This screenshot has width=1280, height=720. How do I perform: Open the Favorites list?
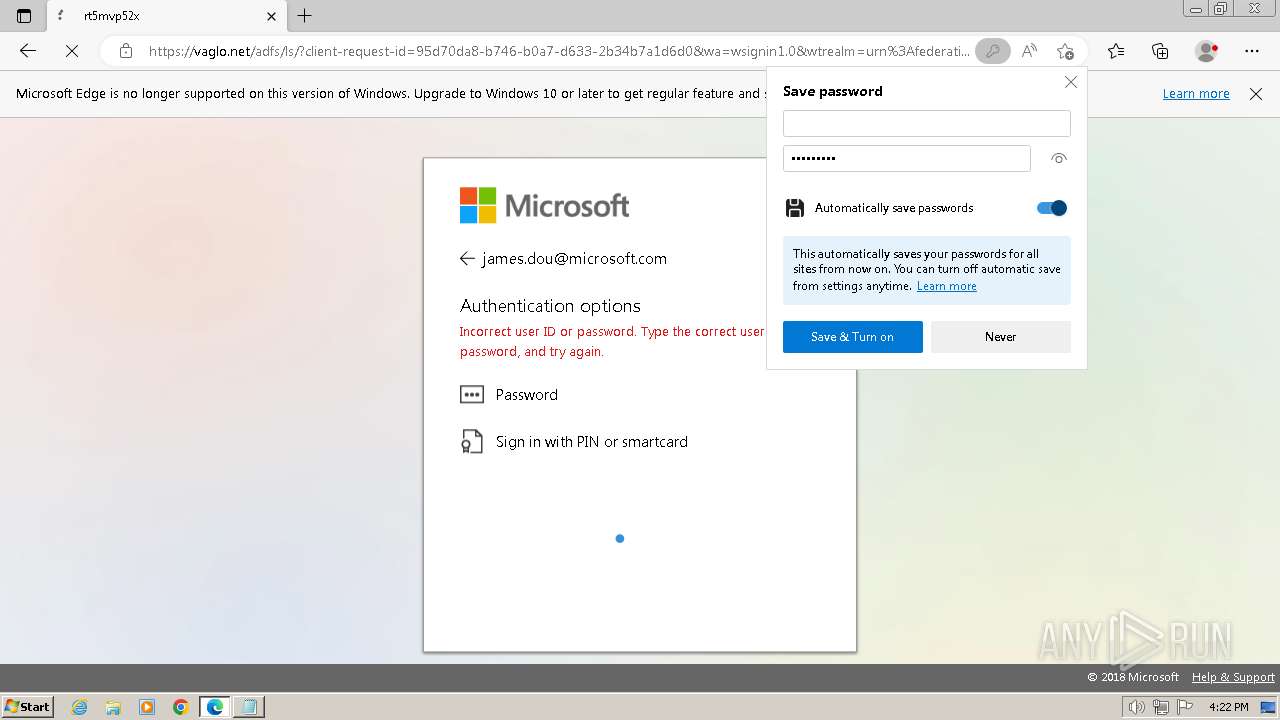(1116, 51)
